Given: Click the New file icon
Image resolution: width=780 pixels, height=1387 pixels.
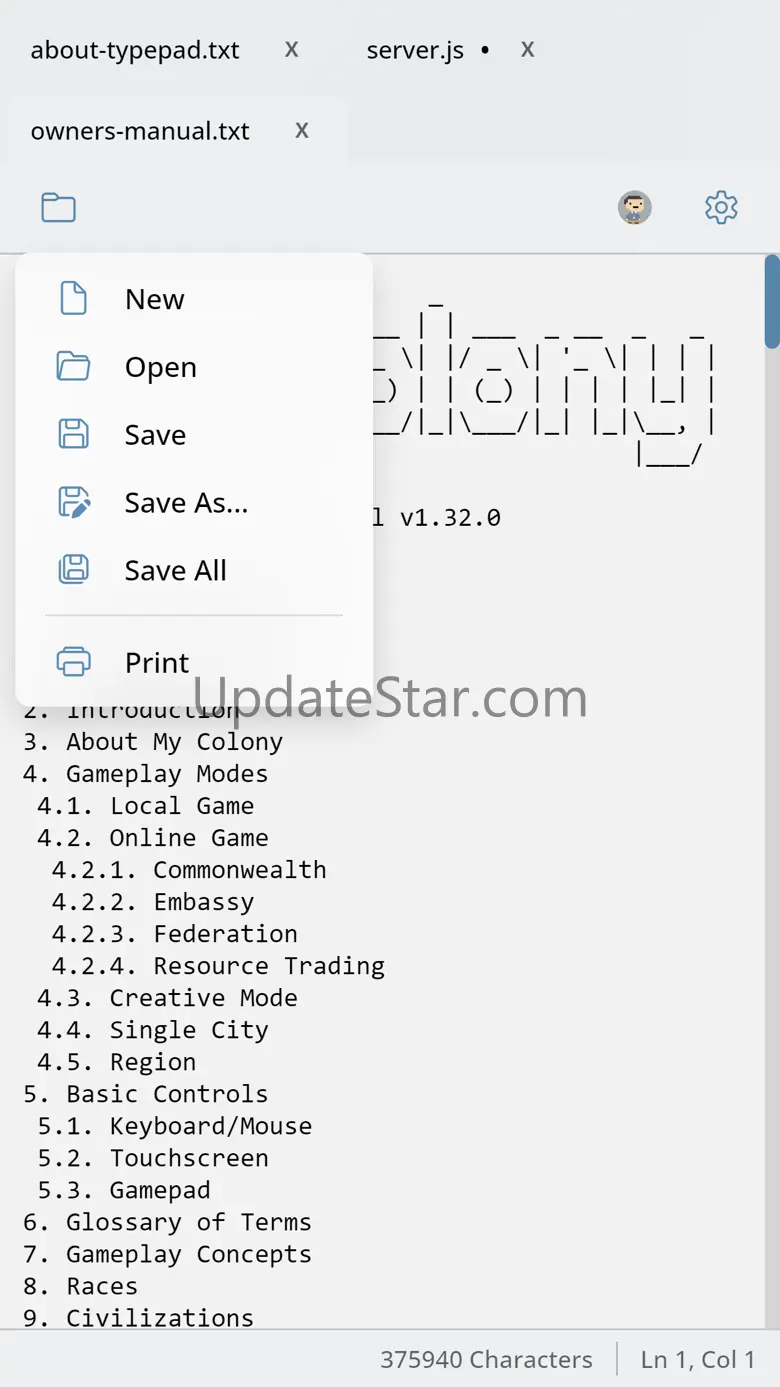Looking at the screenshot, I should pos(74,299).
